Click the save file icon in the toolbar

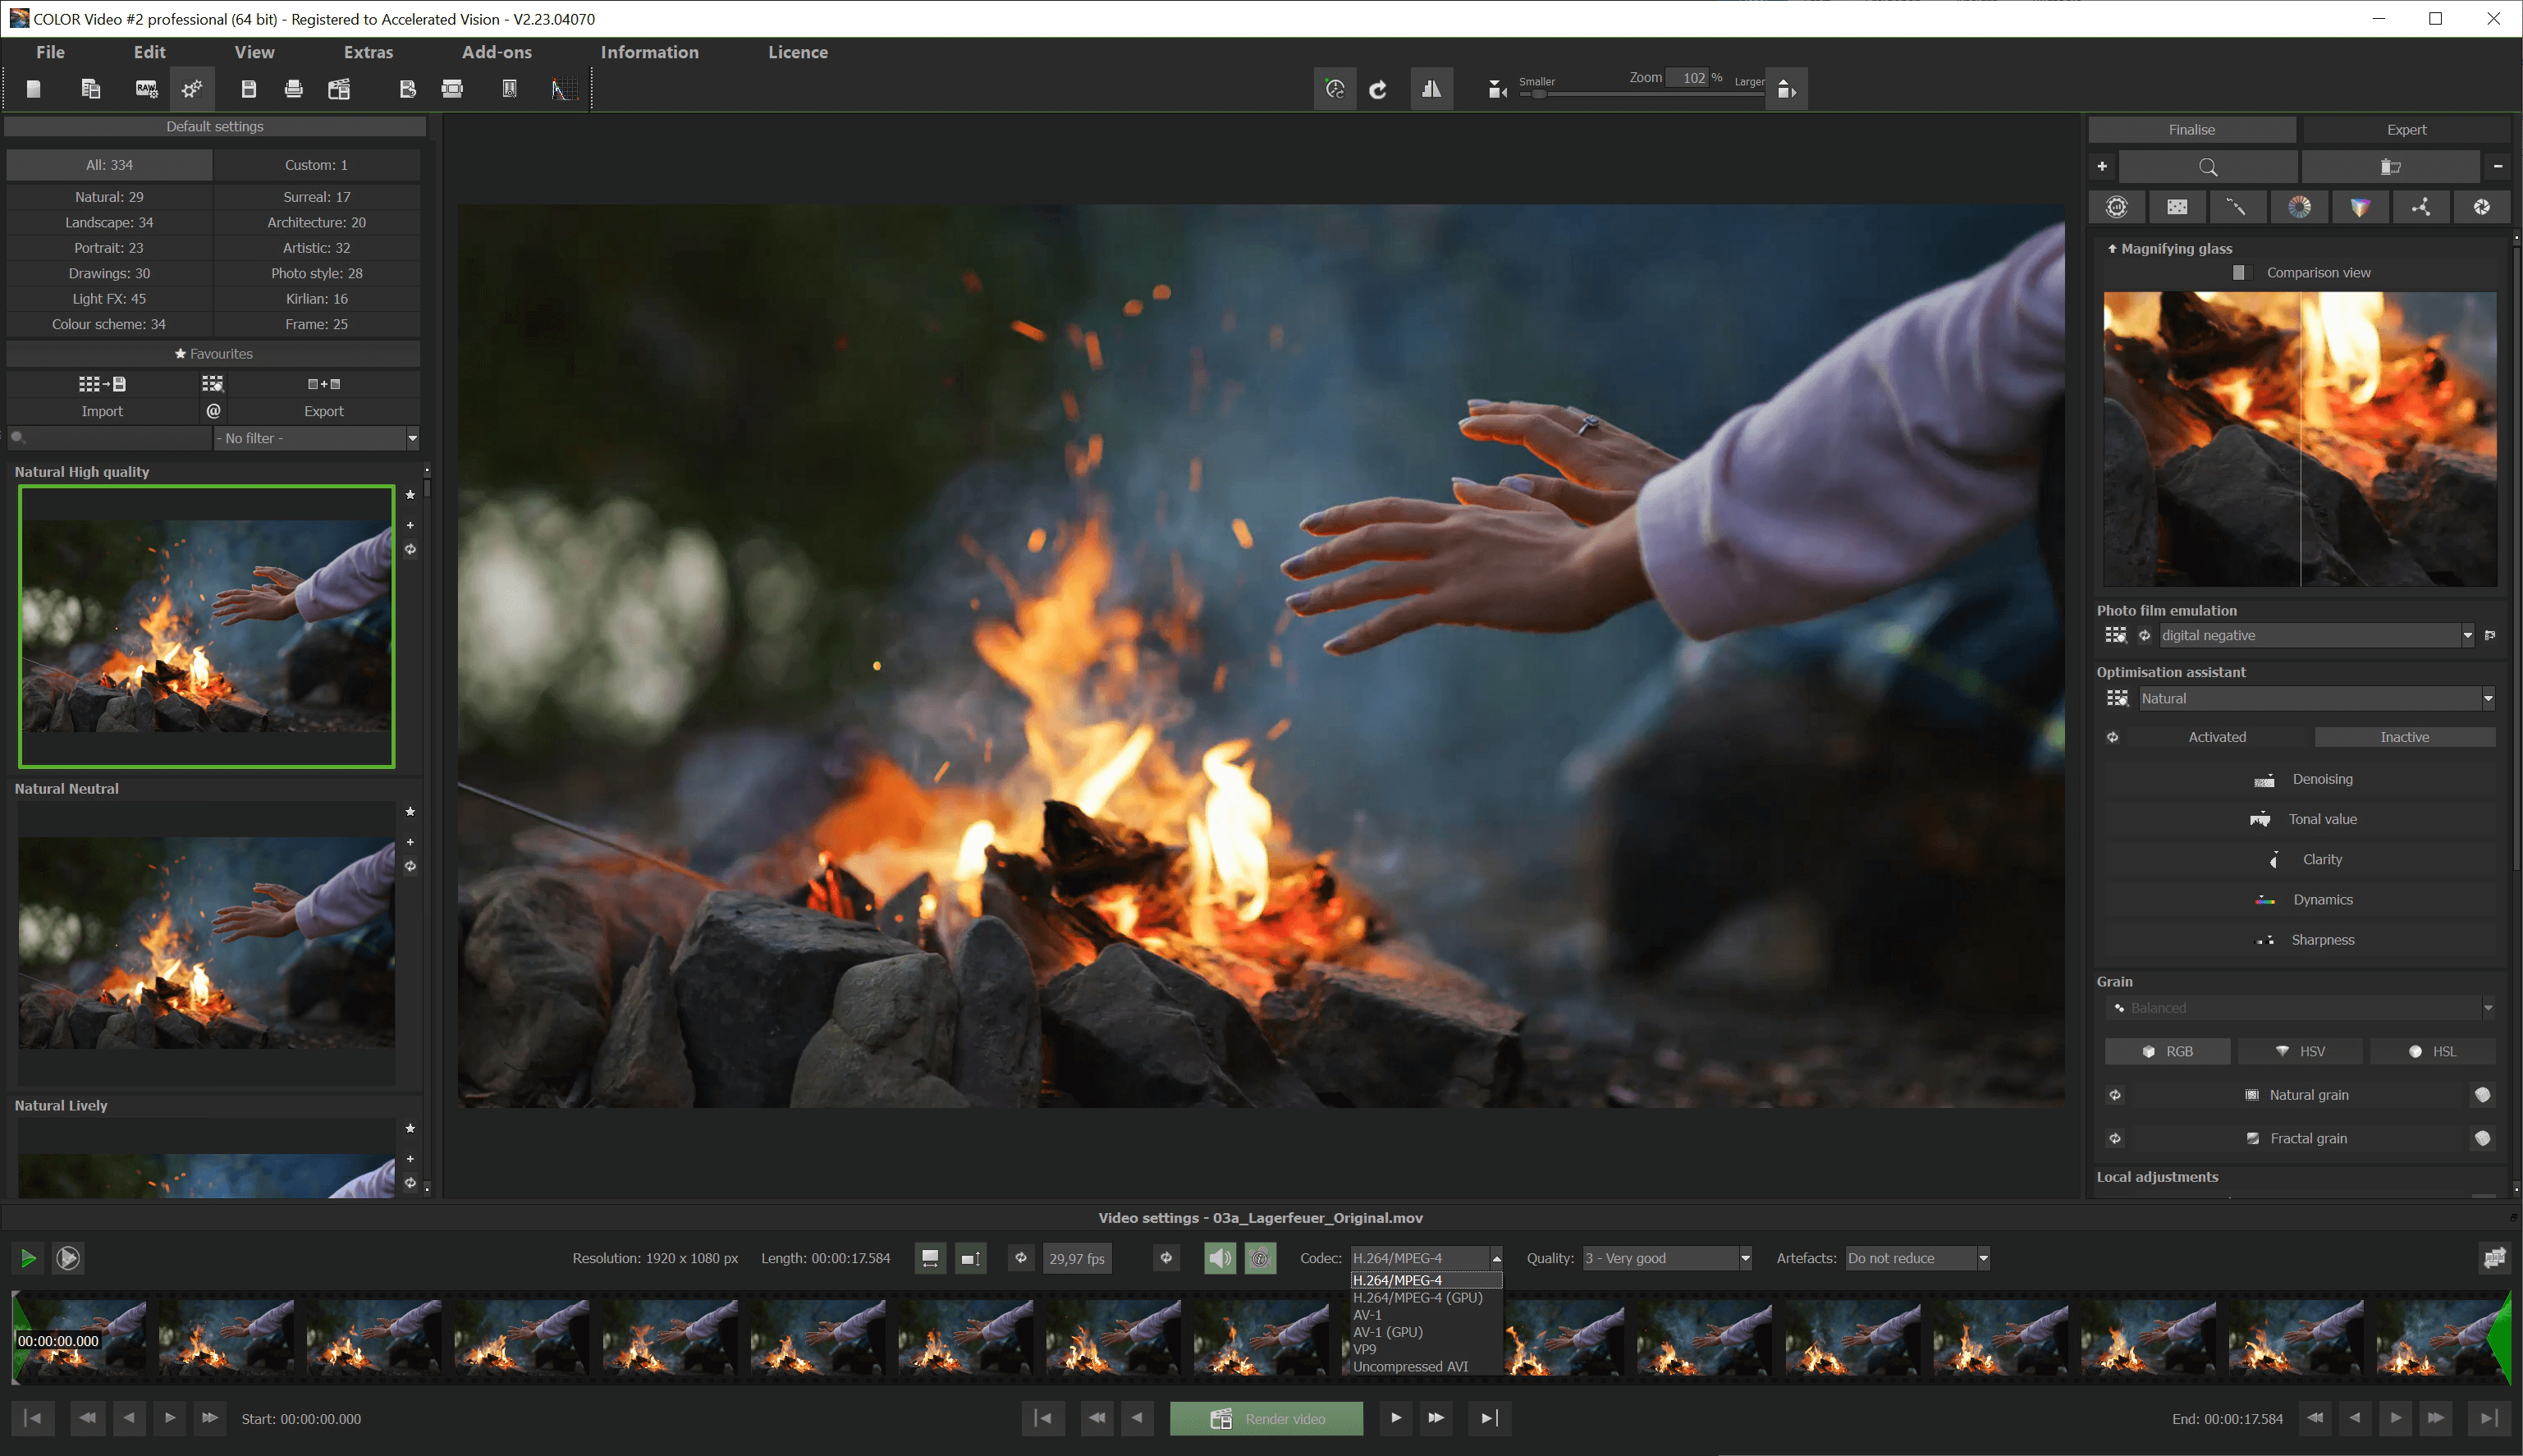pos(247,88)
